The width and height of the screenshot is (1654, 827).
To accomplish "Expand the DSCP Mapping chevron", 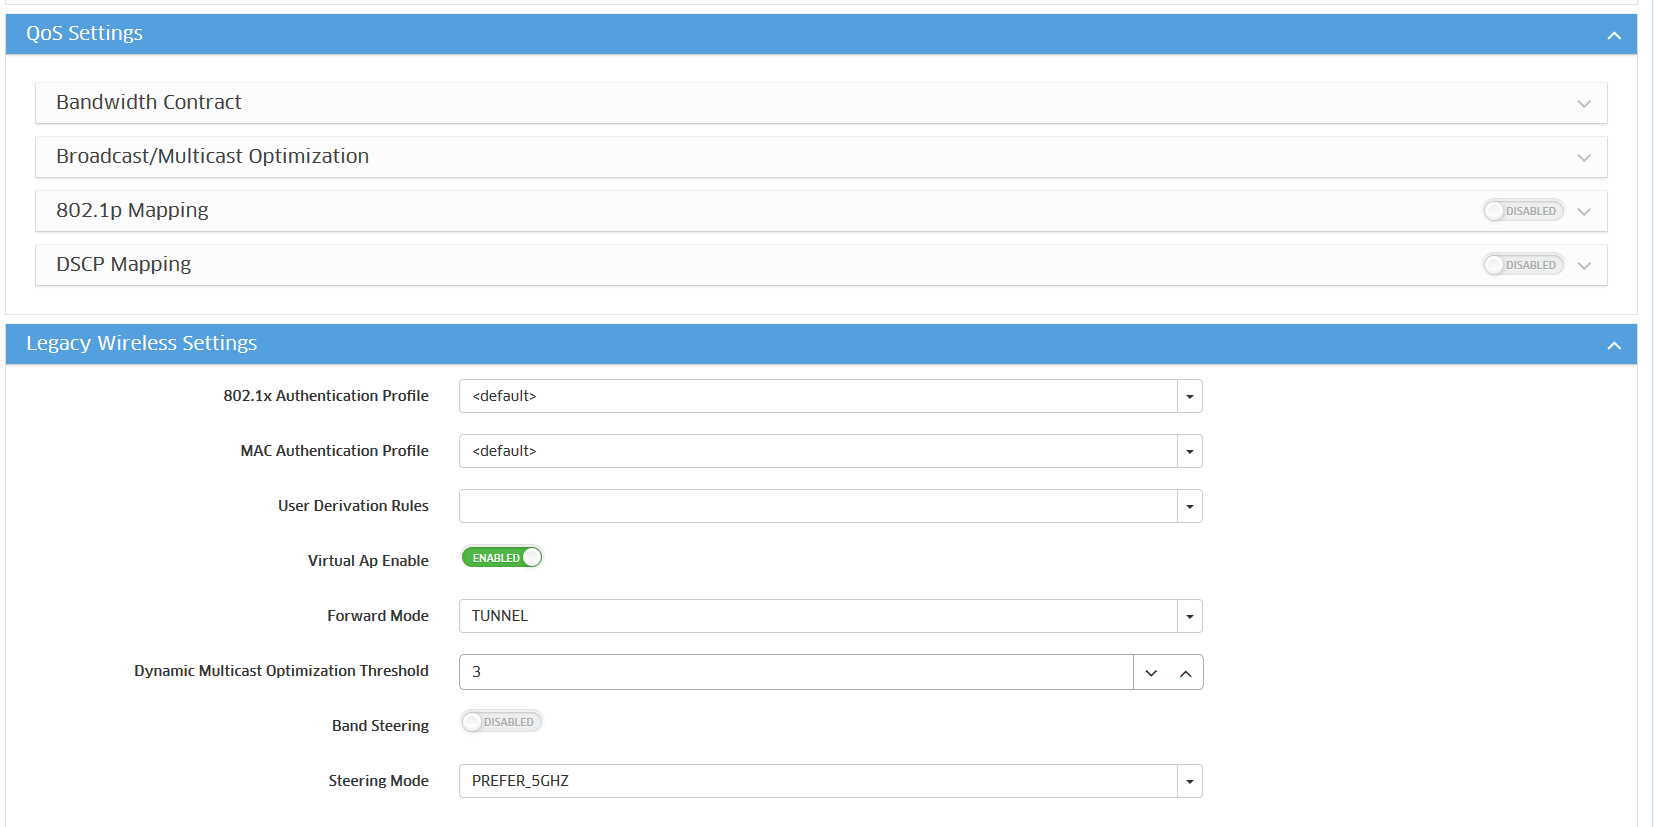I will tap(1583, 266).
